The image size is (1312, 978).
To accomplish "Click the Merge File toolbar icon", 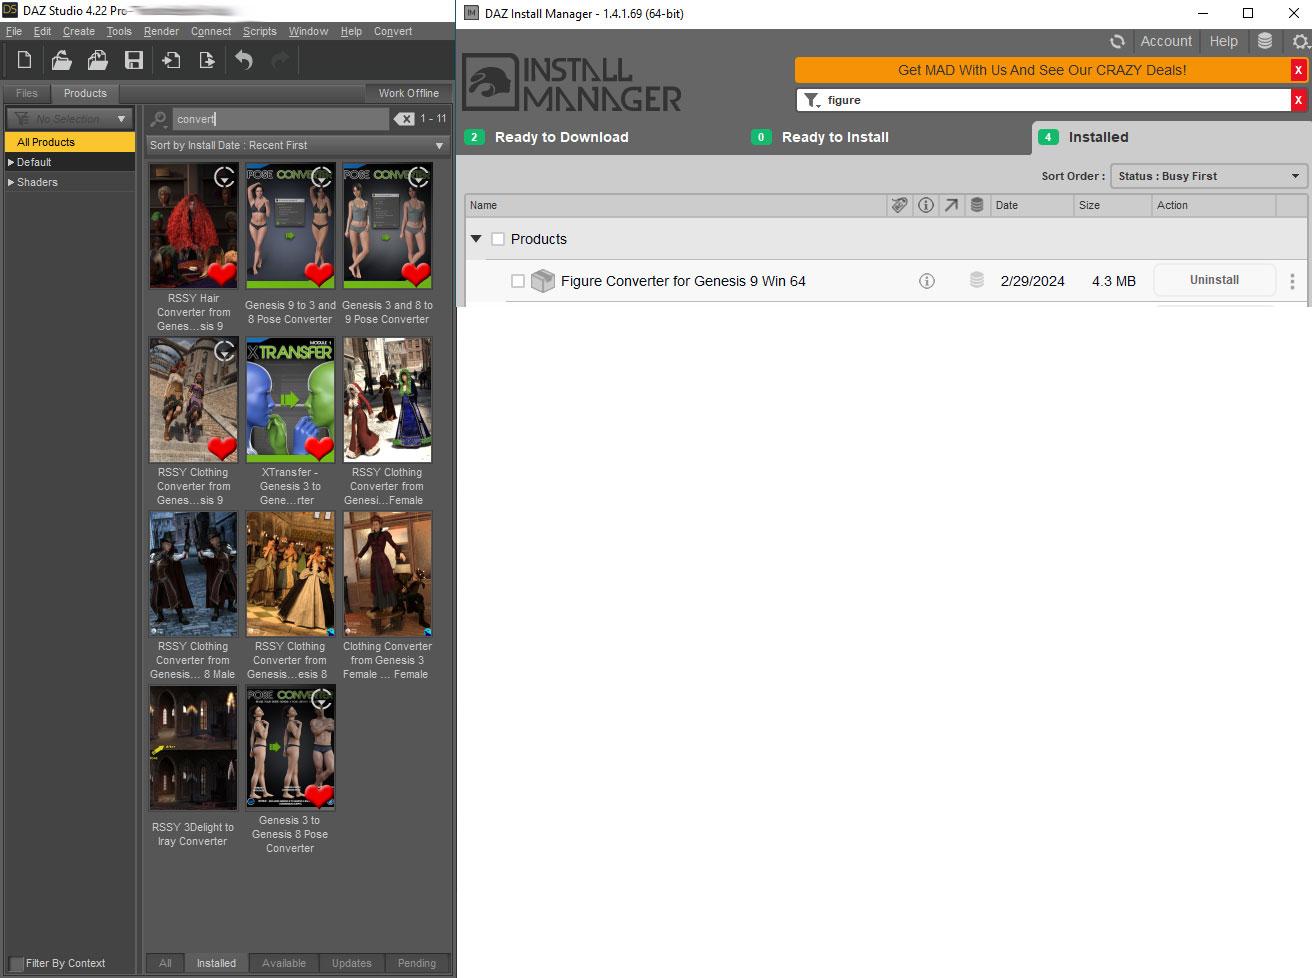I will click(x=97, y=61).
